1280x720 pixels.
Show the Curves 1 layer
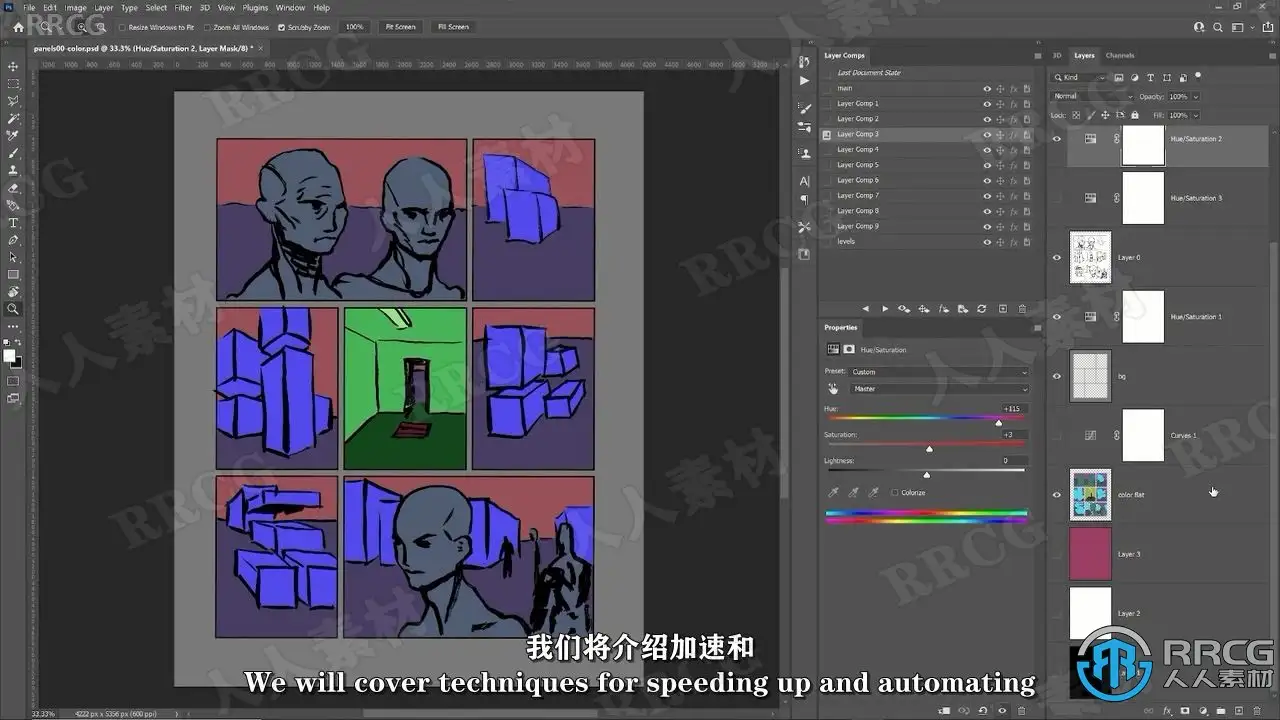coord(1057,435)
